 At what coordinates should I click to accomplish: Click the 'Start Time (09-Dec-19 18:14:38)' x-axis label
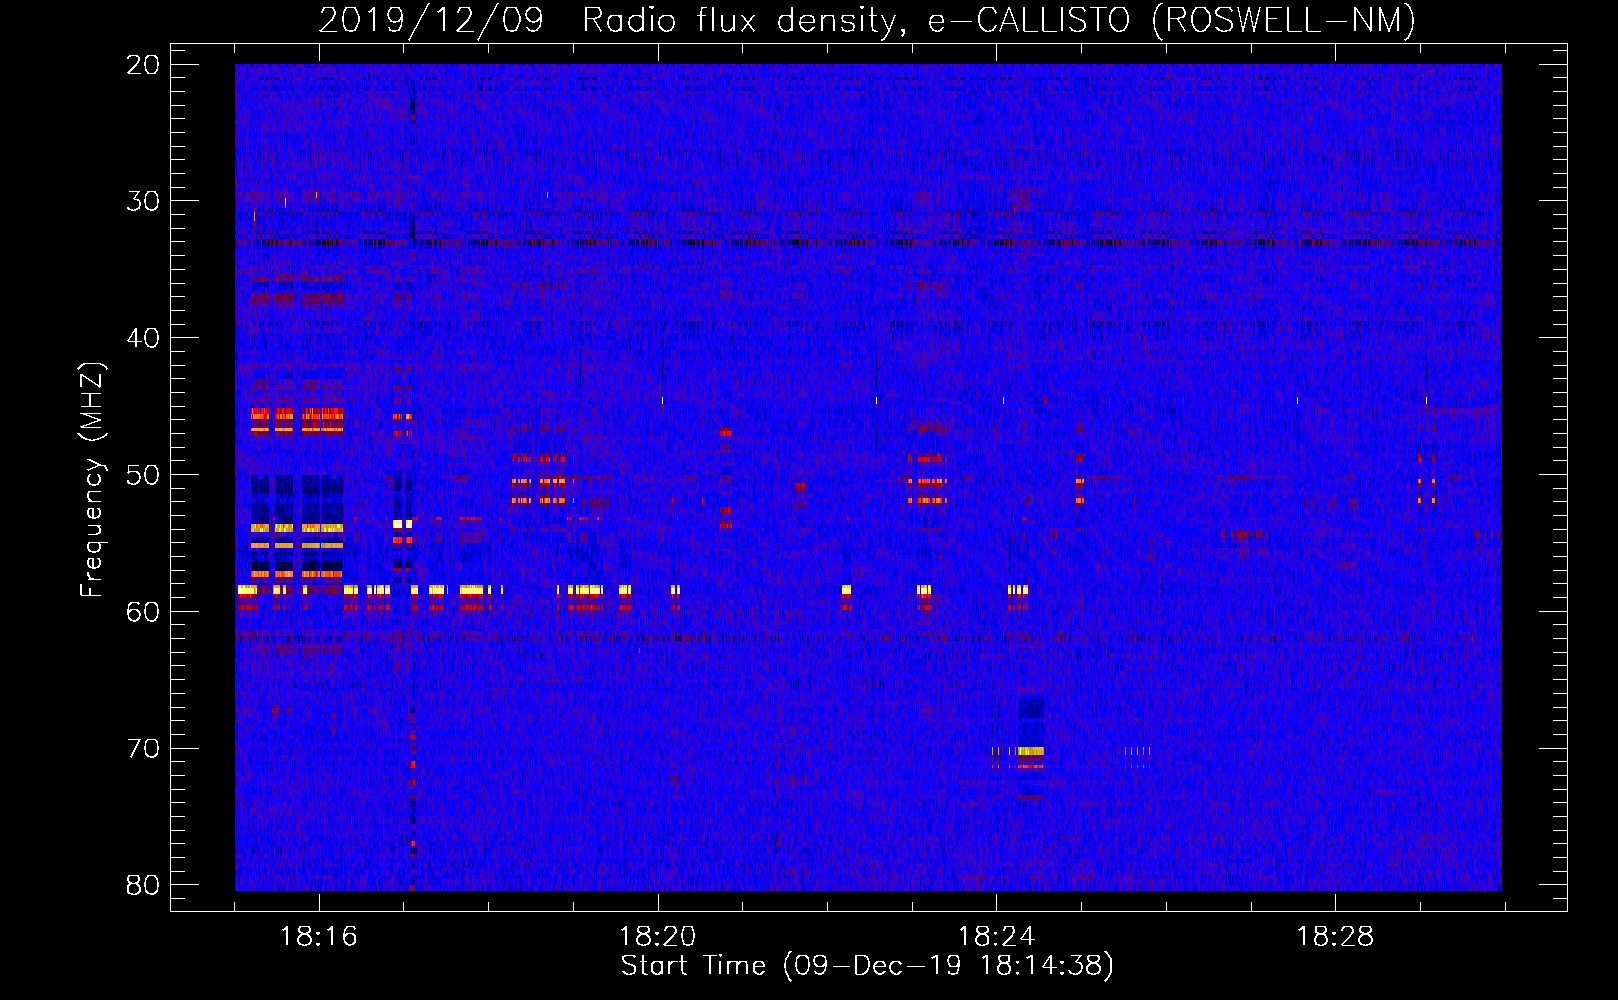(867, 966)
